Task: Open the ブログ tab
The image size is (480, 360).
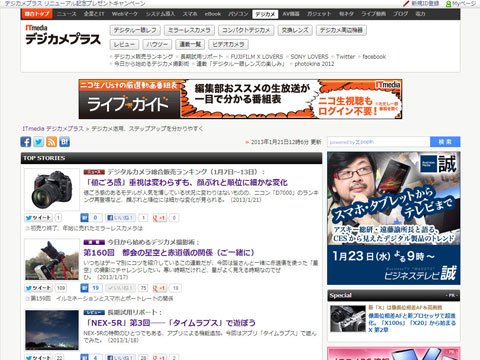Action: coord(400,14)
